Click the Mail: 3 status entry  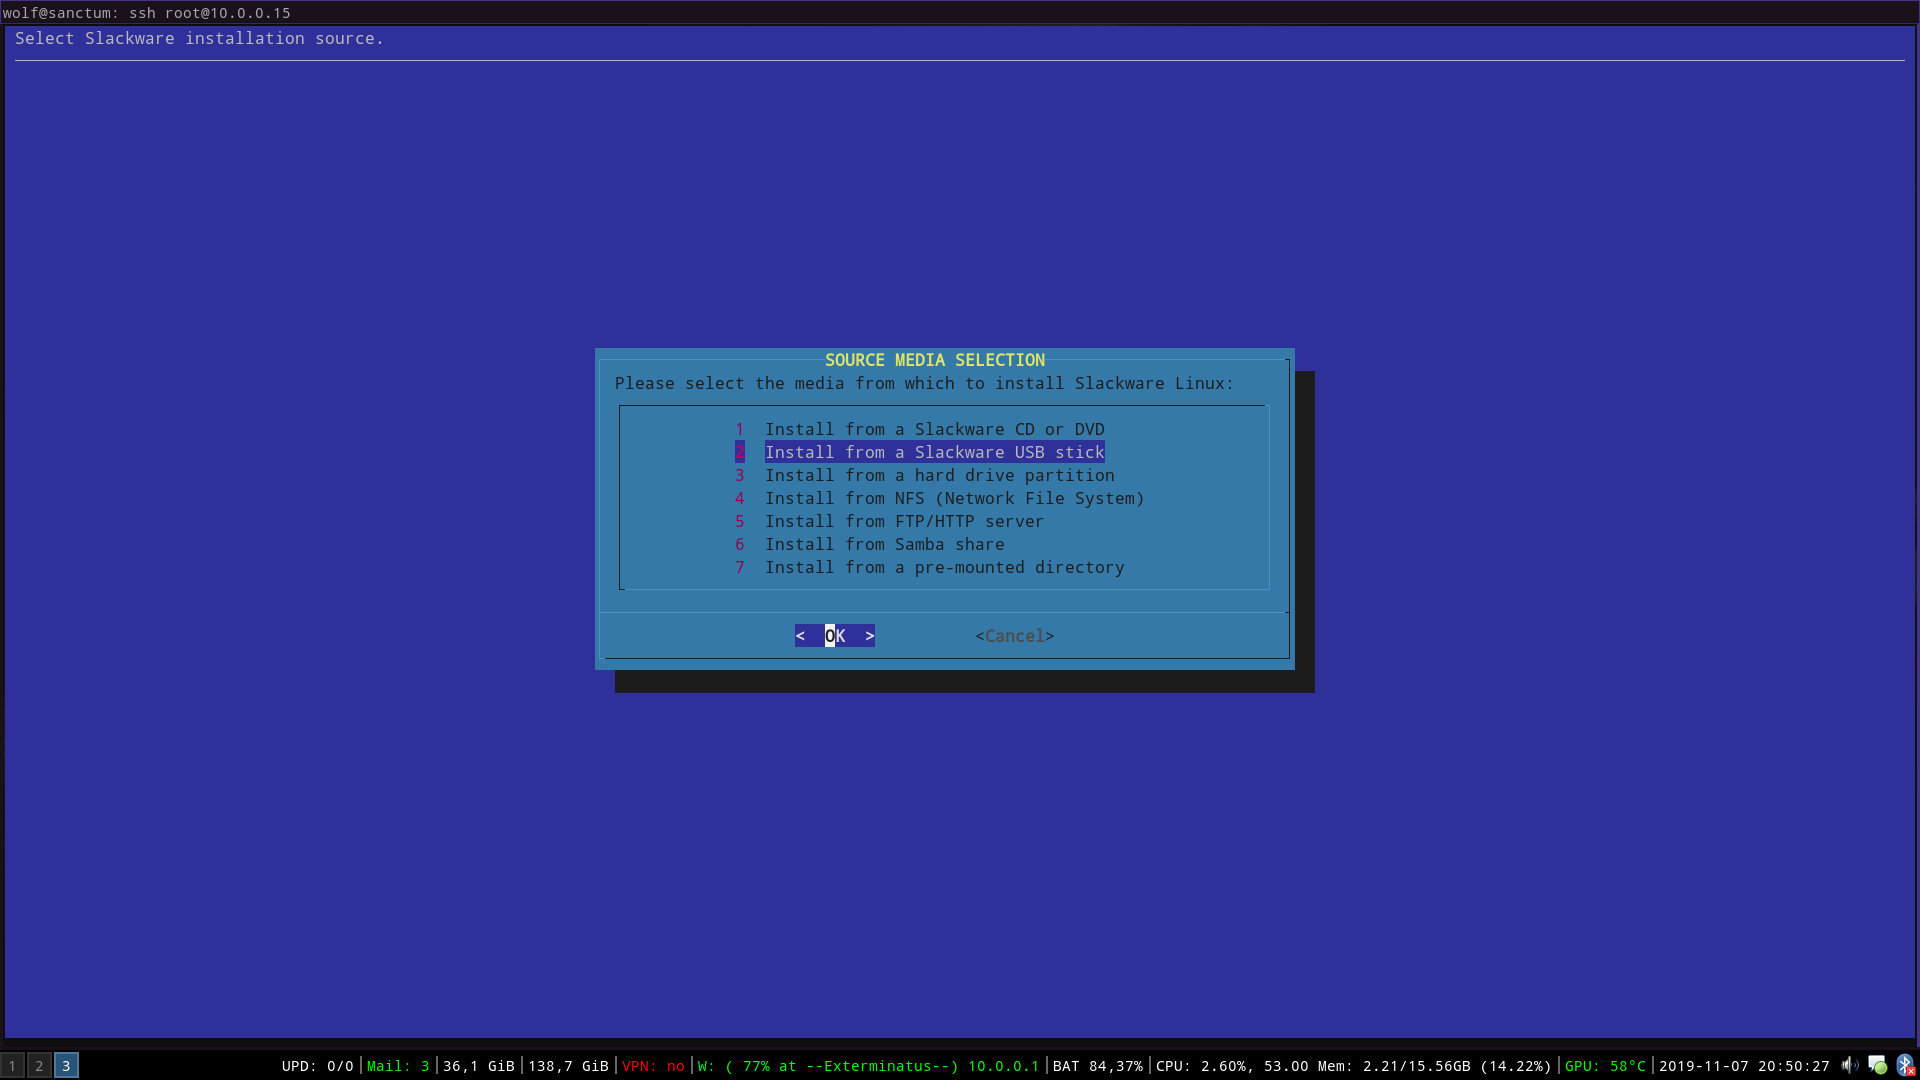(398, 1066)
